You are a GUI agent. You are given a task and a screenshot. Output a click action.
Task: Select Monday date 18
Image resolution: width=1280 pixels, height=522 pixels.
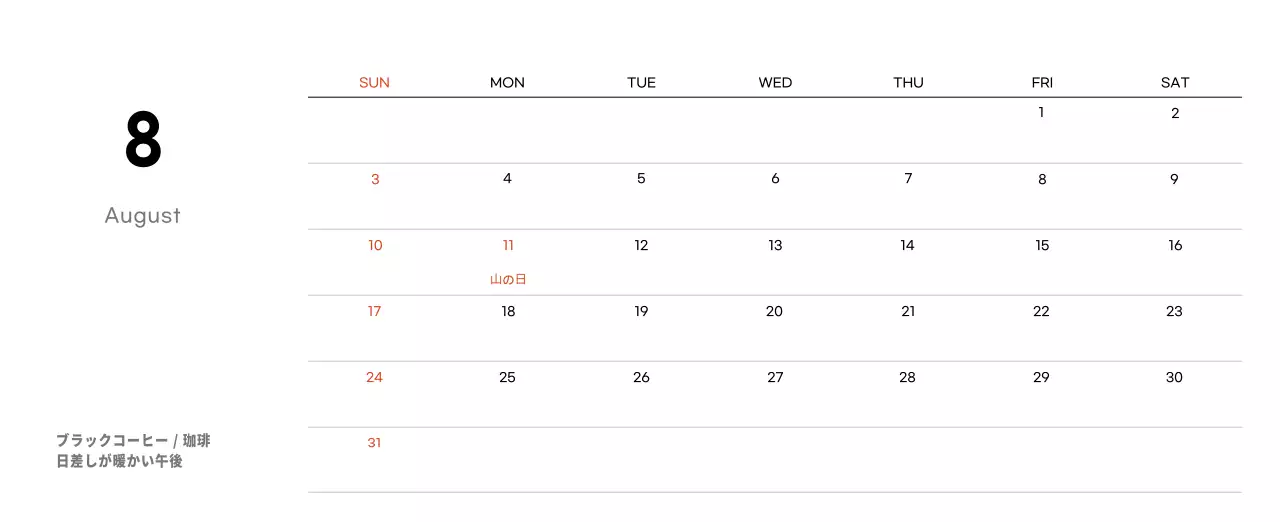[508, 312]
